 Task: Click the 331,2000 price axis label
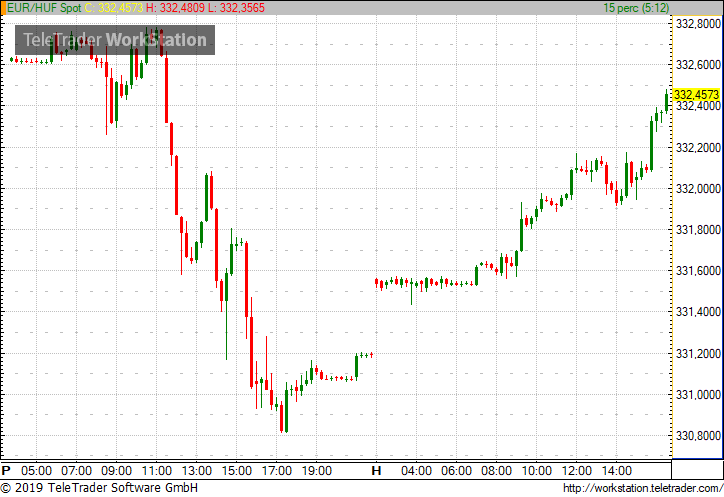pyautogui.click(x=698, y=354)
